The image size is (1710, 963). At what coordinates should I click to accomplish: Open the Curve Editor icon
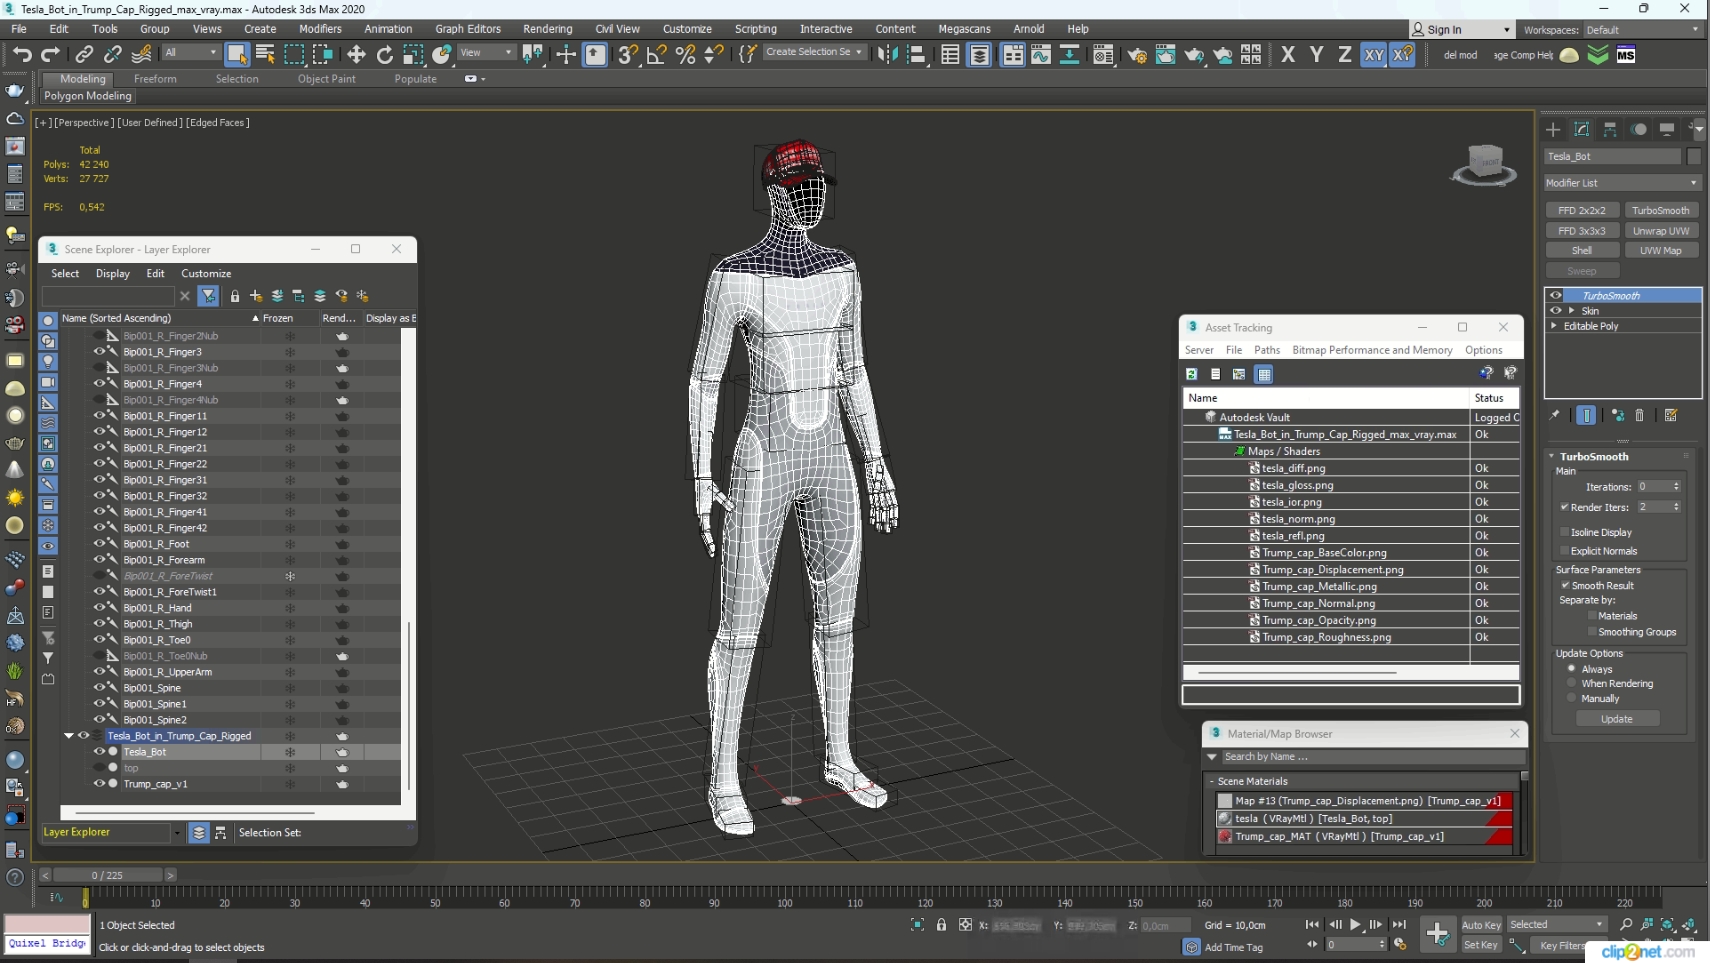1041,54
